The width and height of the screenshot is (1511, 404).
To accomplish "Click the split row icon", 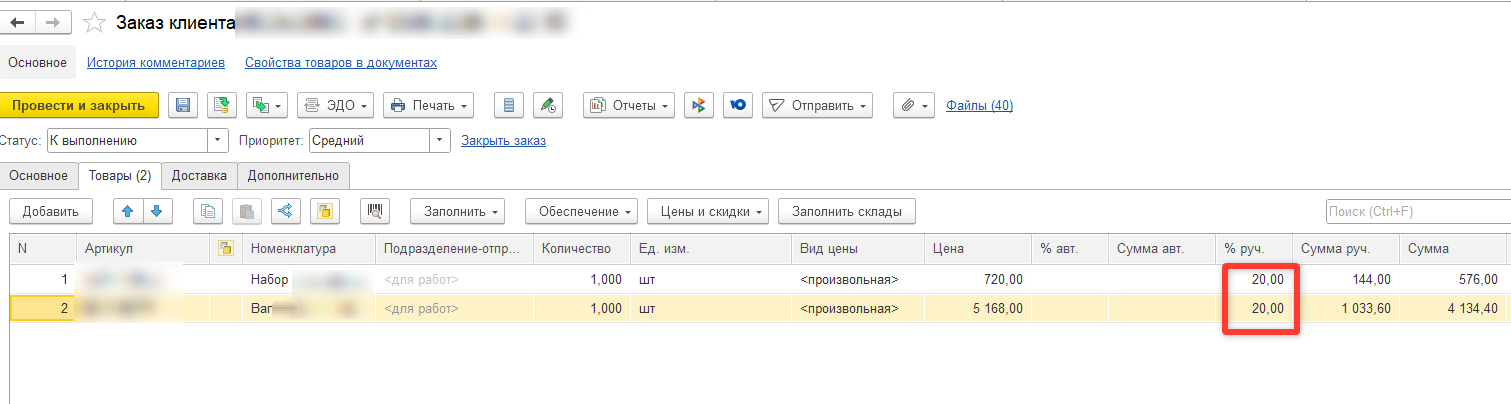I will tap(286, 211).
